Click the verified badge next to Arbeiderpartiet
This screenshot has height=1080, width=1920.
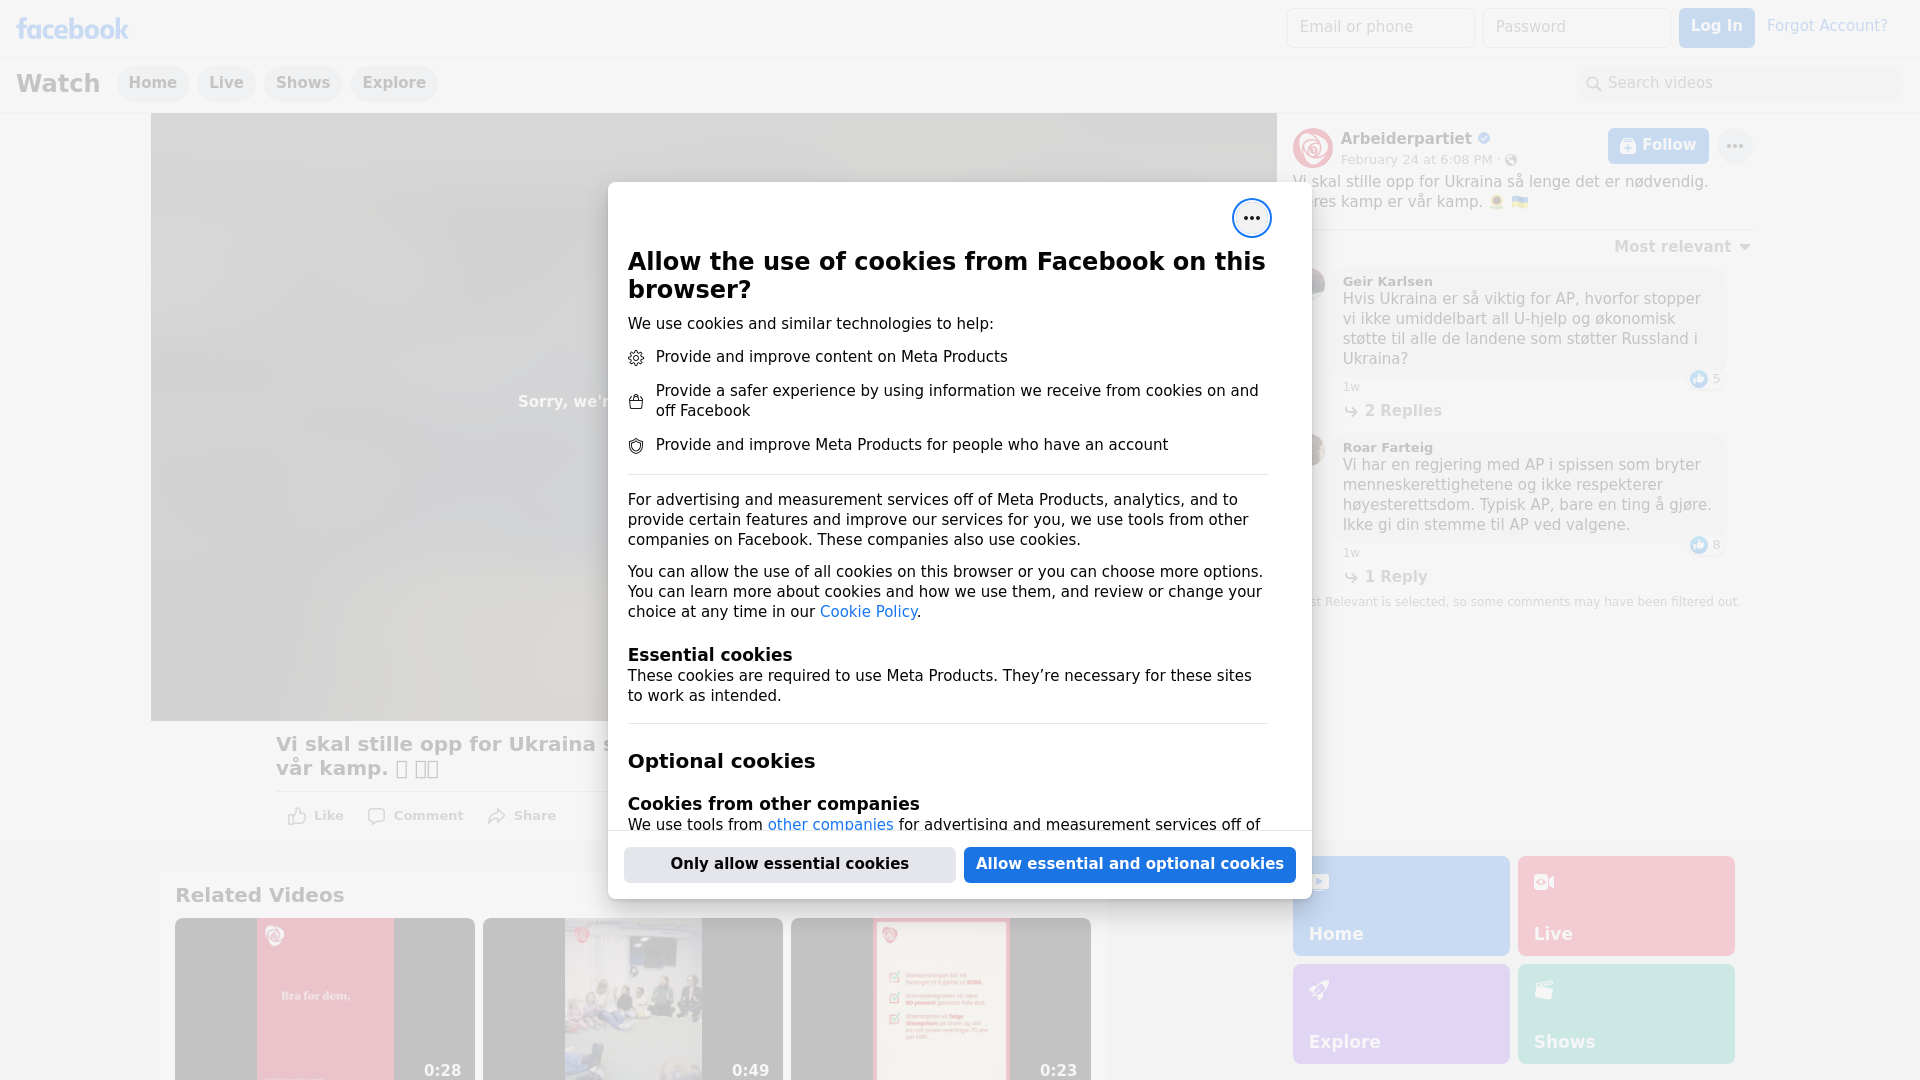1484,139
